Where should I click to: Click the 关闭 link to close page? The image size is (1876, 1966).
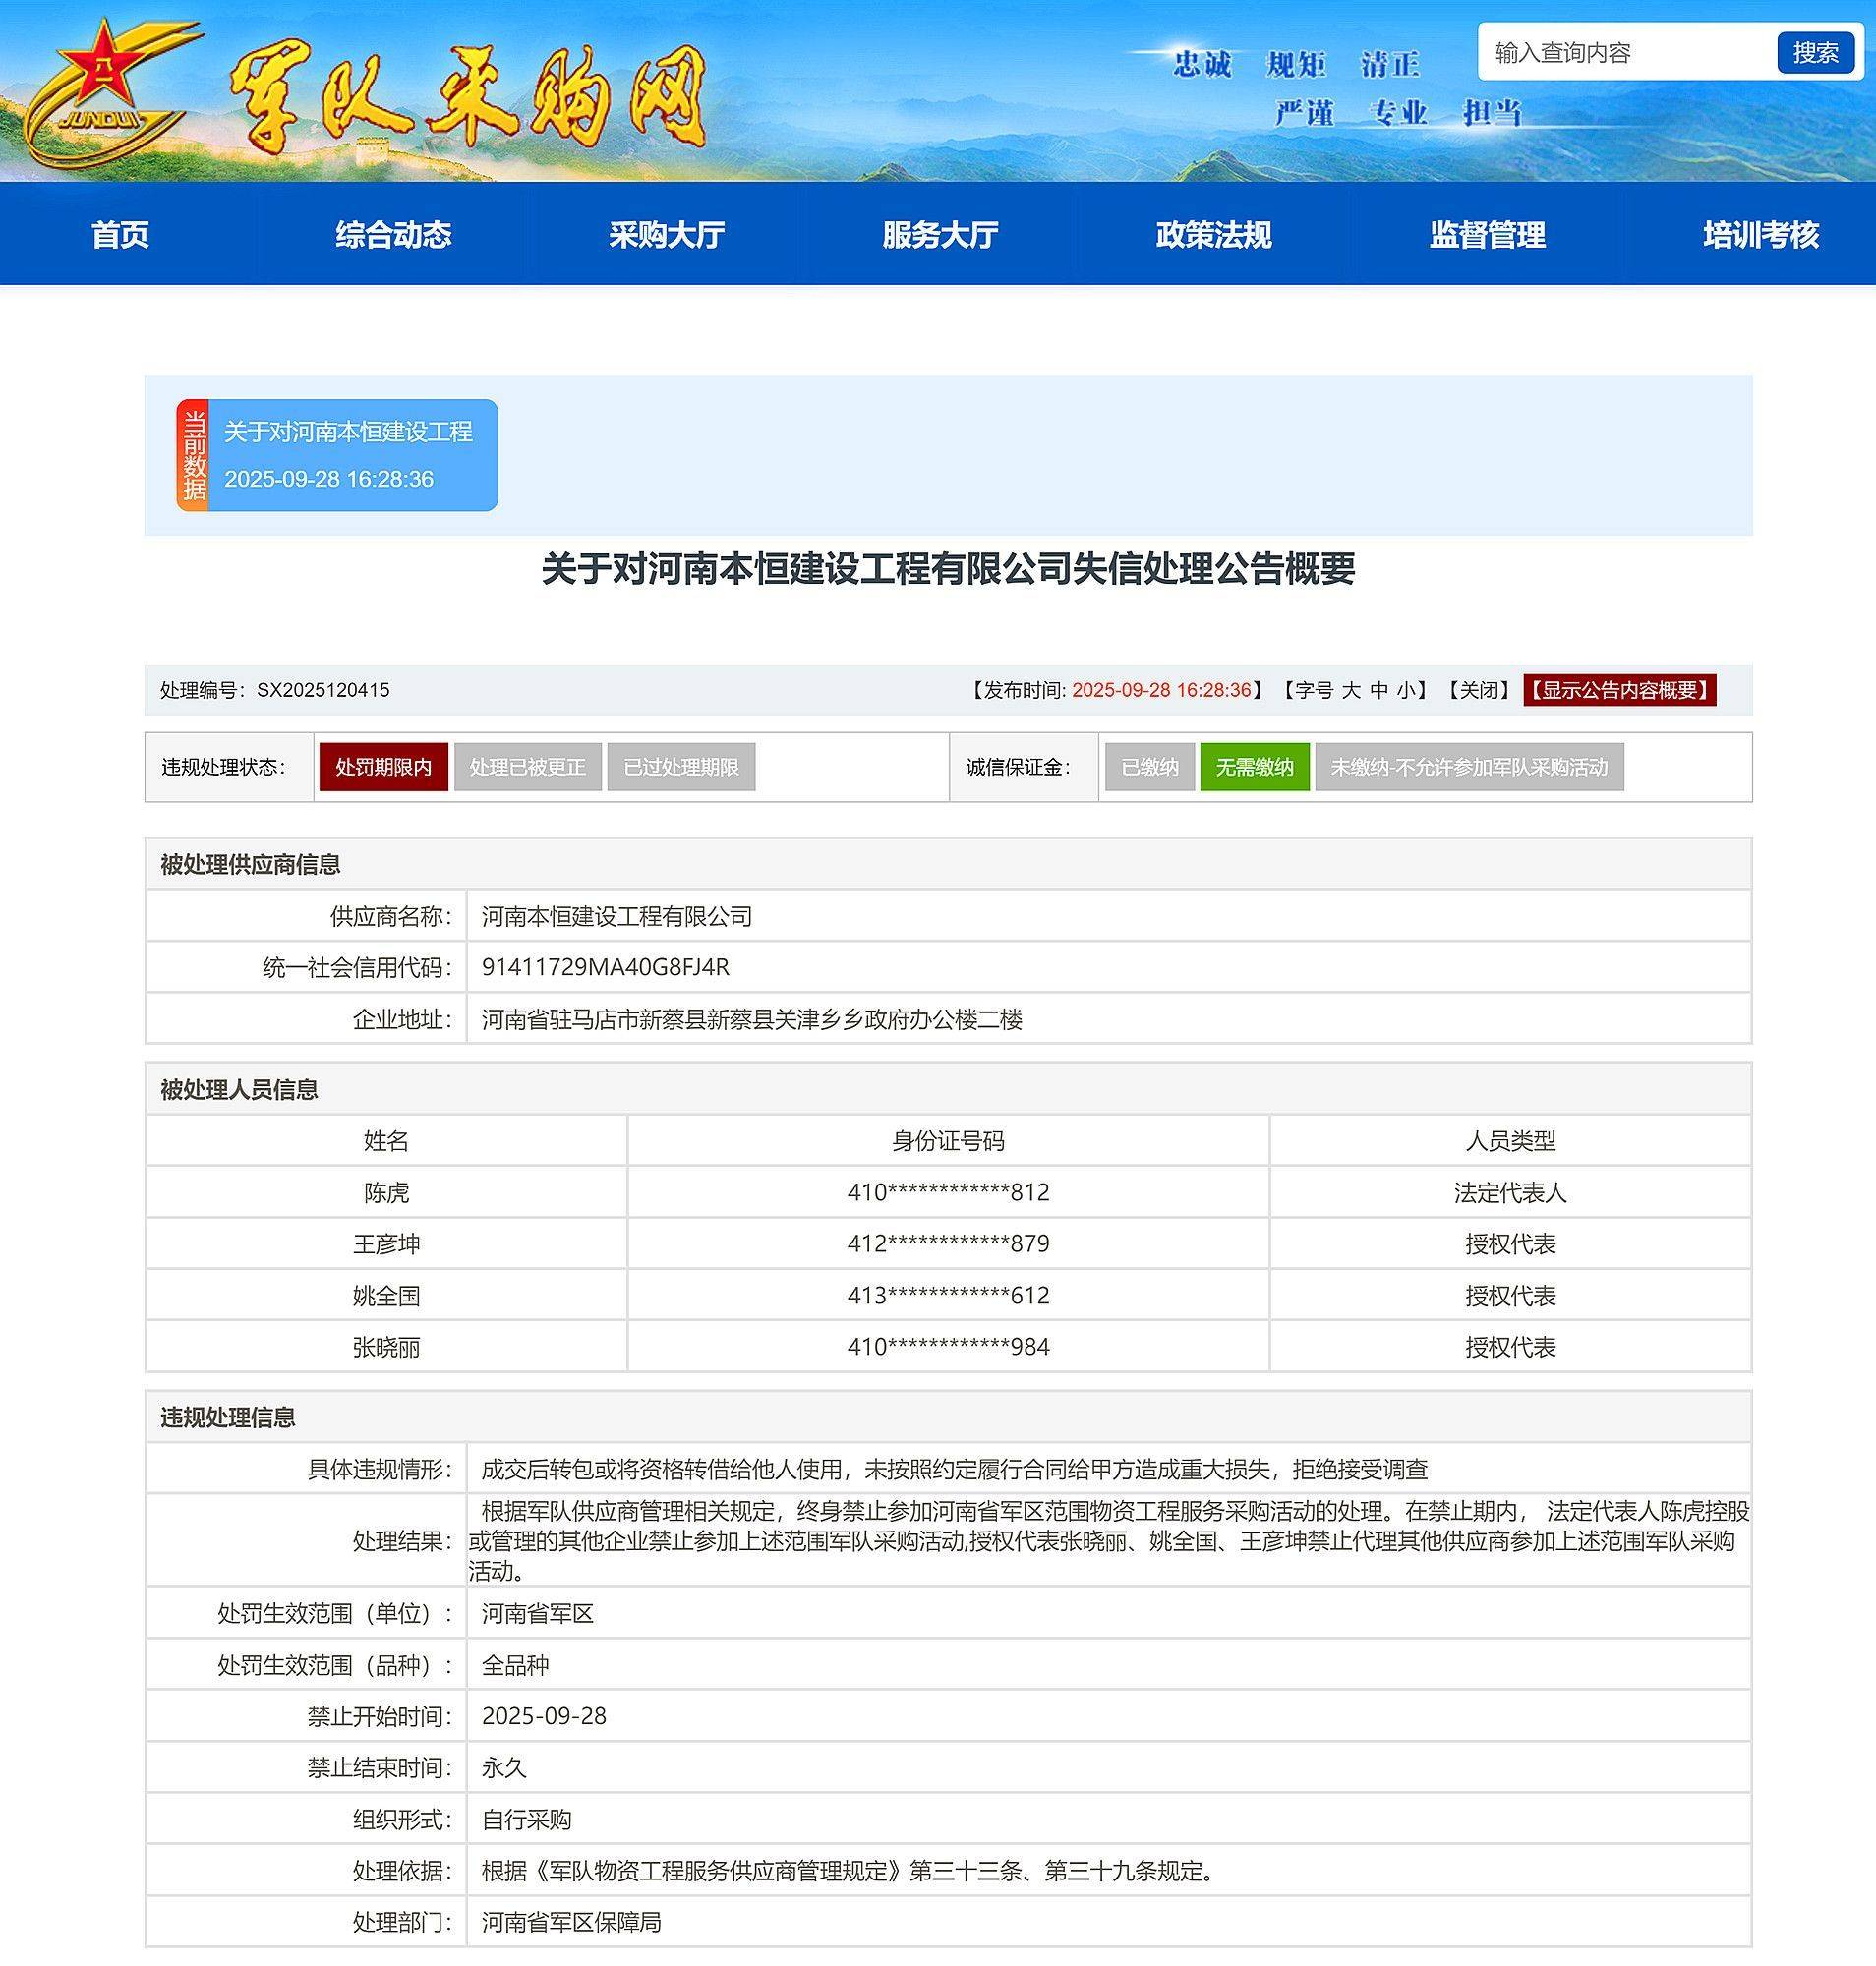click(1478, 690)
